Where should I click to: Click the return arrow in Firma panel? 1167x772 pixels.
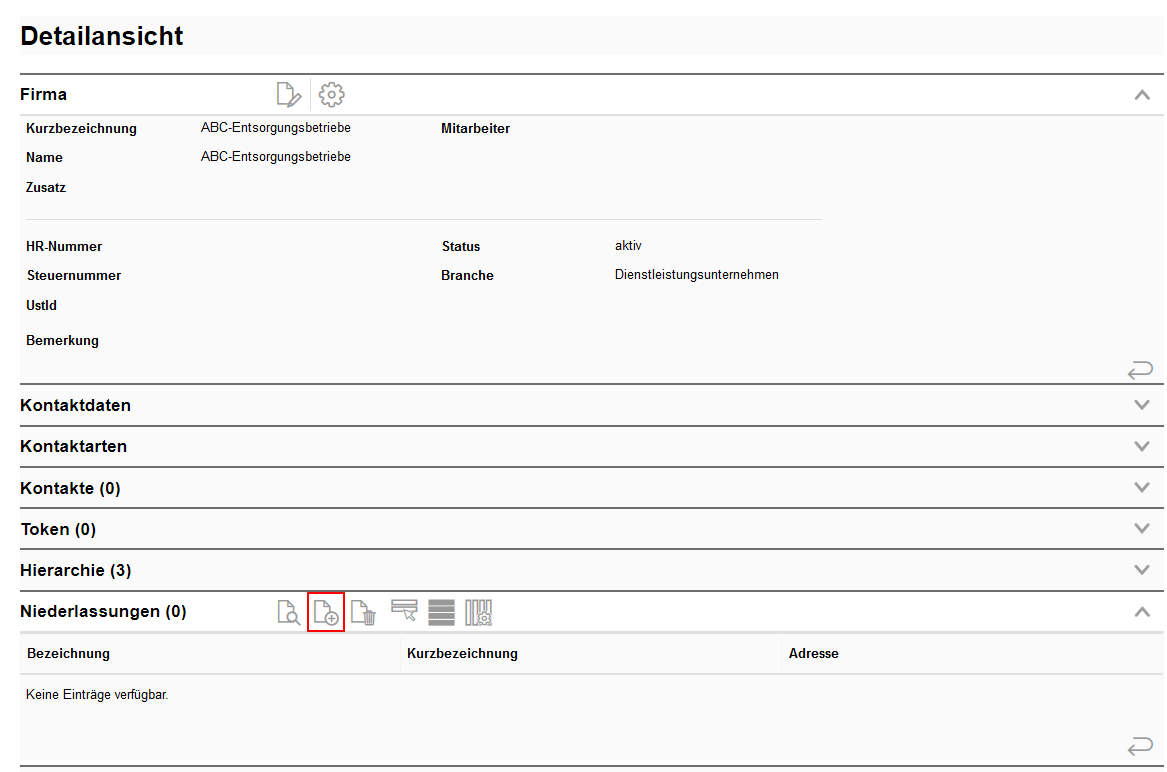pos(1140,371)
